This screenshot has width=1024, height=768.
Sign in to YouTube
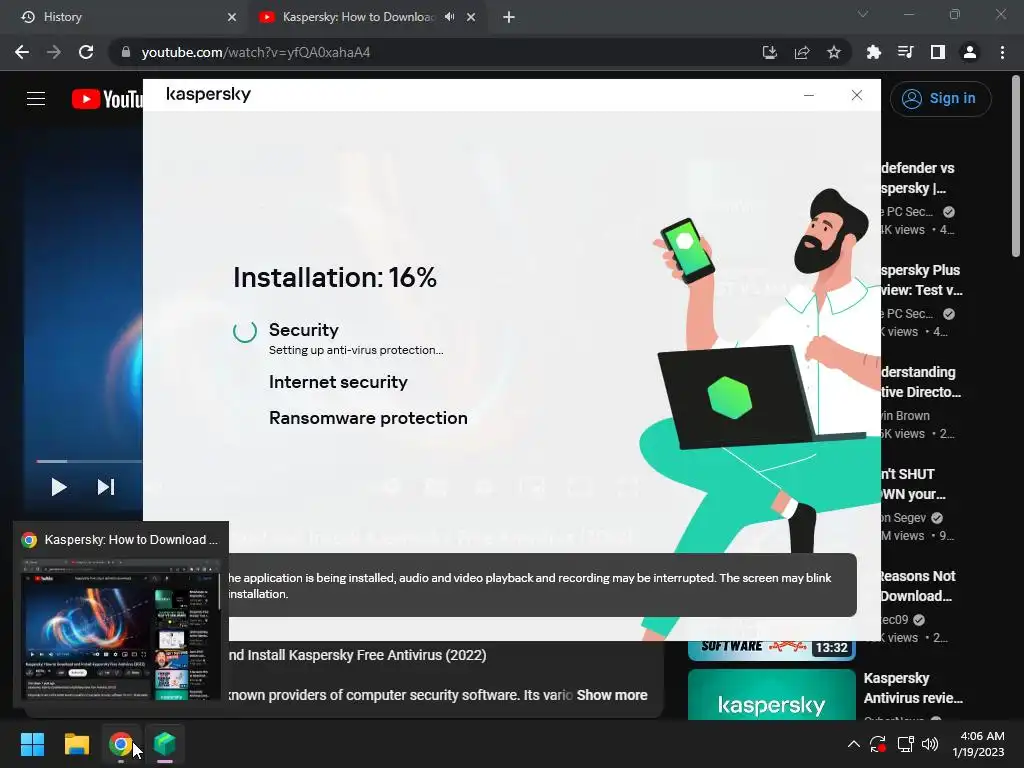(x=940, y=99)
